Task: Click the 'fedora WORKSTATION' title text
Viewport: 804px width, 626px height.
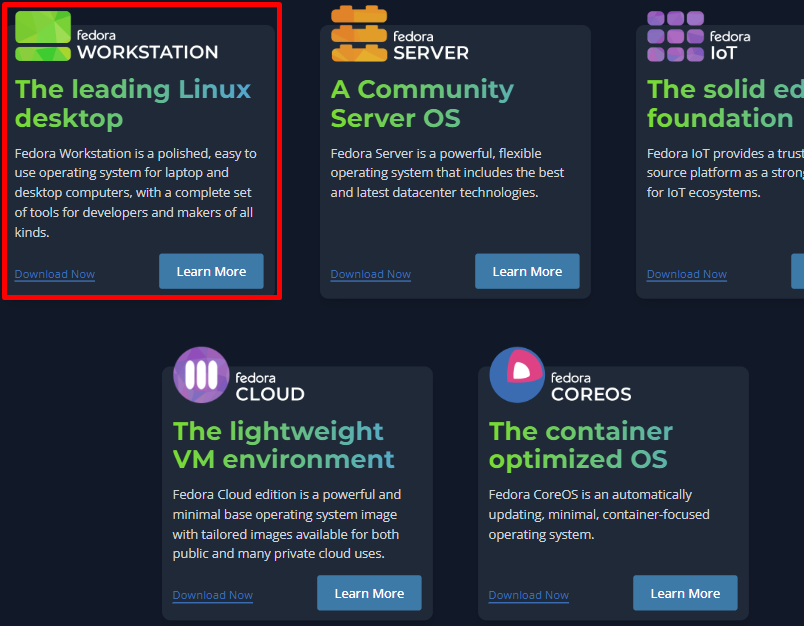Action: click(147, 45)
